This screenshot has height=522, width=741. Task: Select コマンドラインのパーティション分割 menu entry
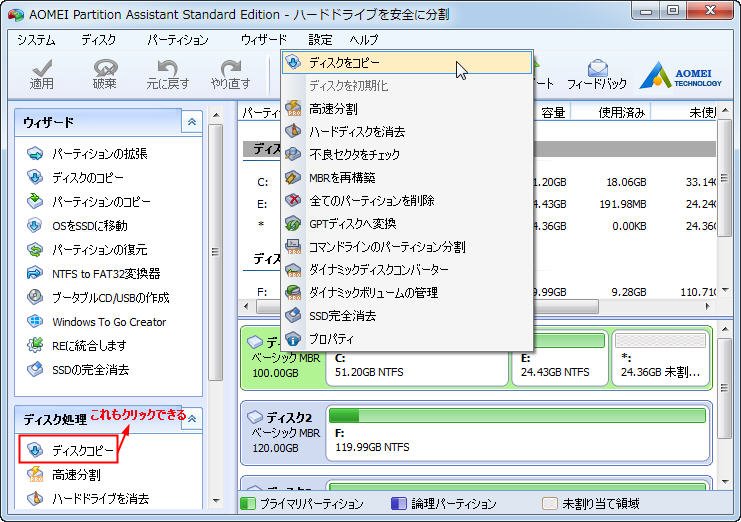pos(407,247)
